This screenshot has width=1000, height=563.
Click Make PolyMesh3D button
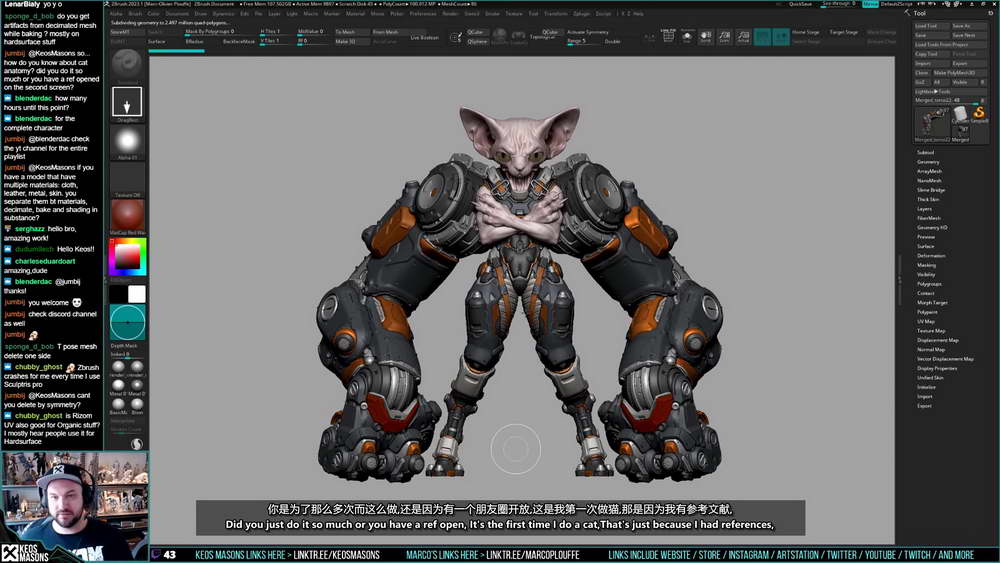click(959, 73)
